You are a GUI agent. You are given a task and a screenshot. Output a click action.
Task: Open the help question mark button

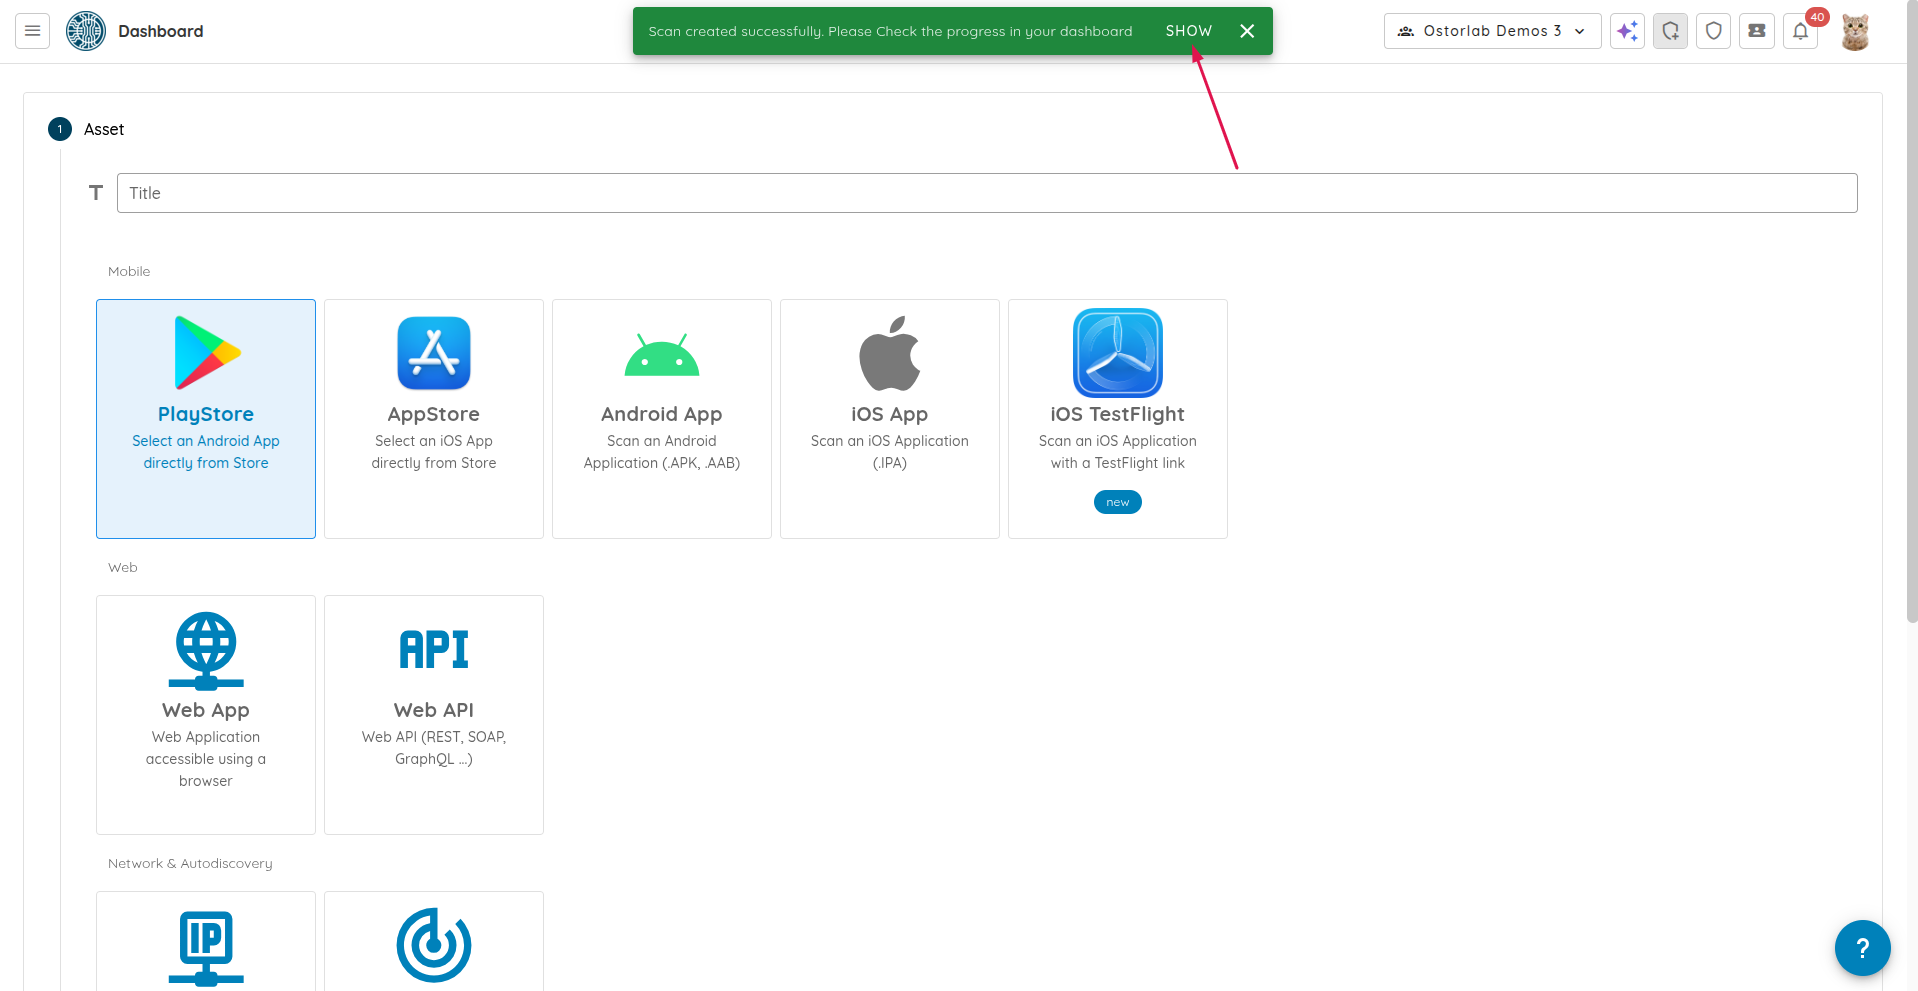tap(1862, 947)
